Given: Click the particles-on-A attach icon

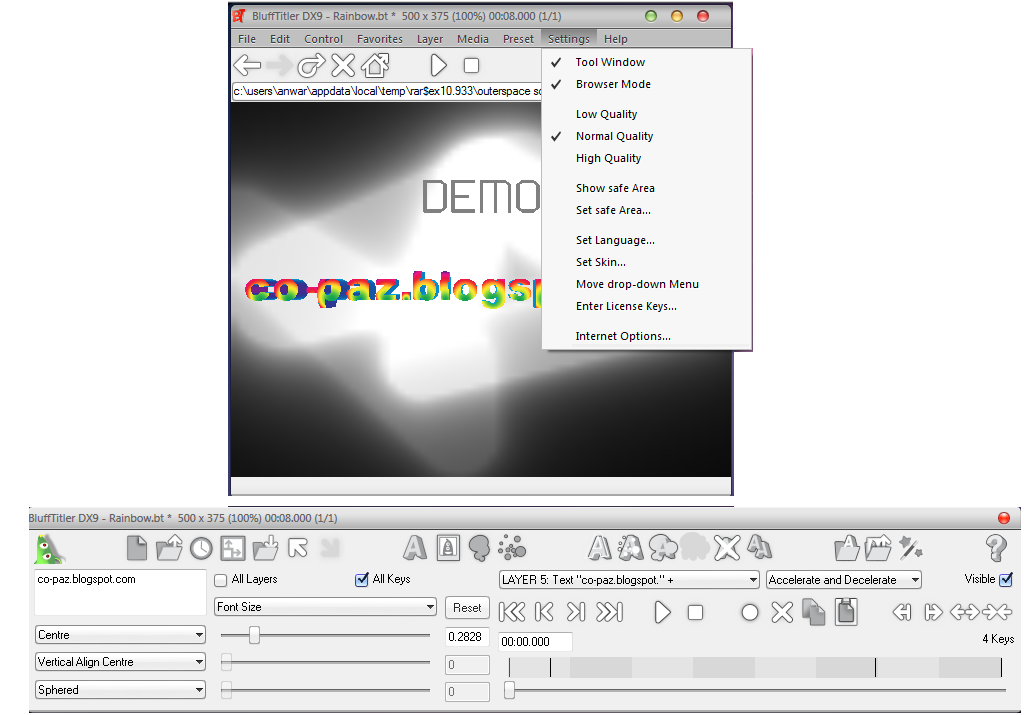Looking at the screenshot, I should coord(630,548).
